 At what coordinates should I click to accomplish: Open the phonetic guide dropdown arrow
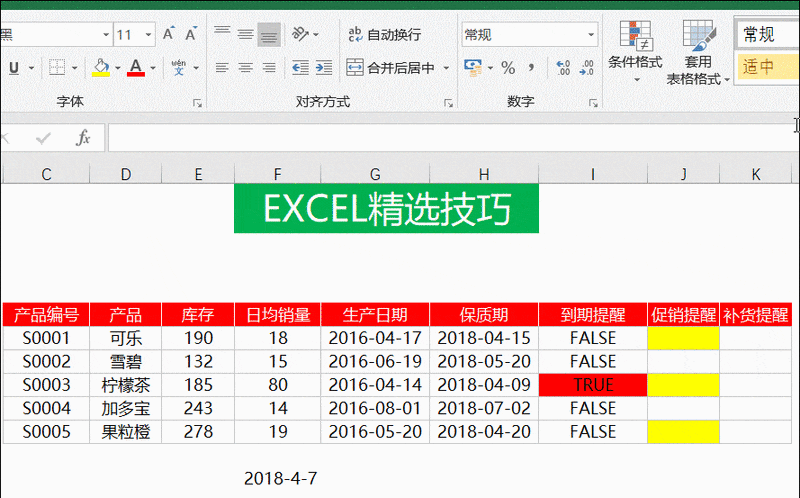click(196, 67)
